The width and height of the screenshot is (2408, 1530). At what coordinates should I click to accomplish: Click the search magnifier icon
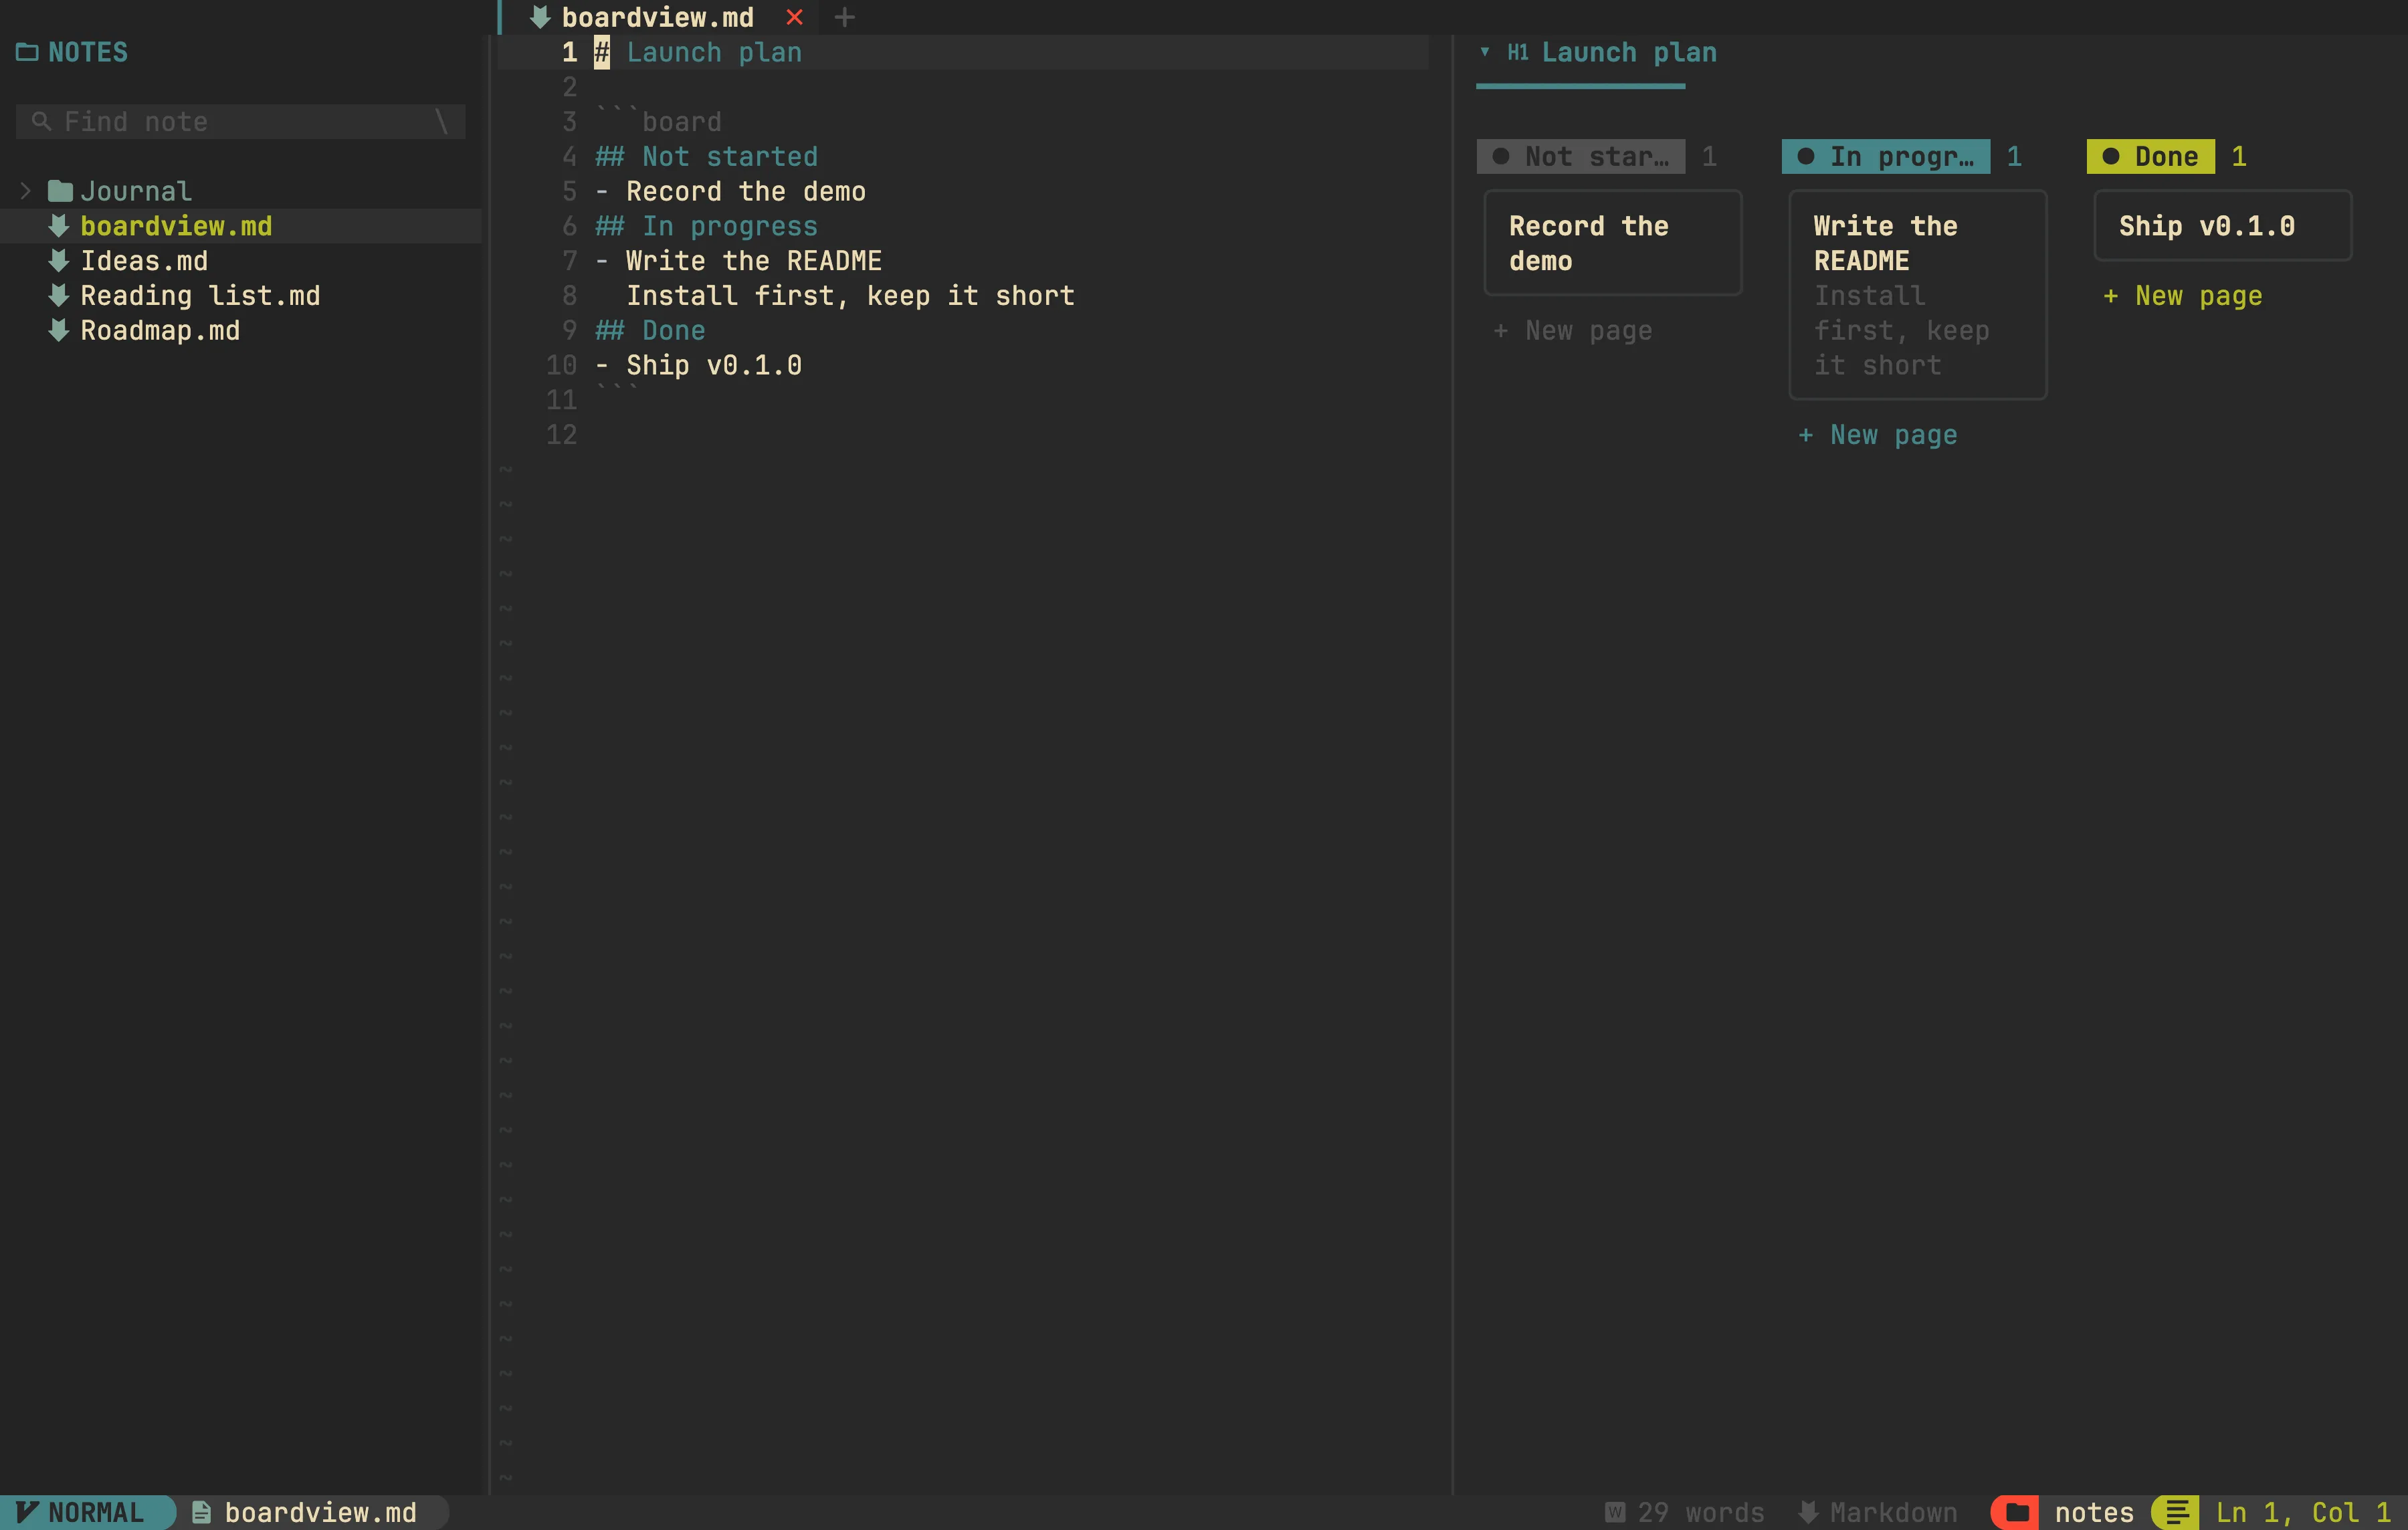point(41,122)
